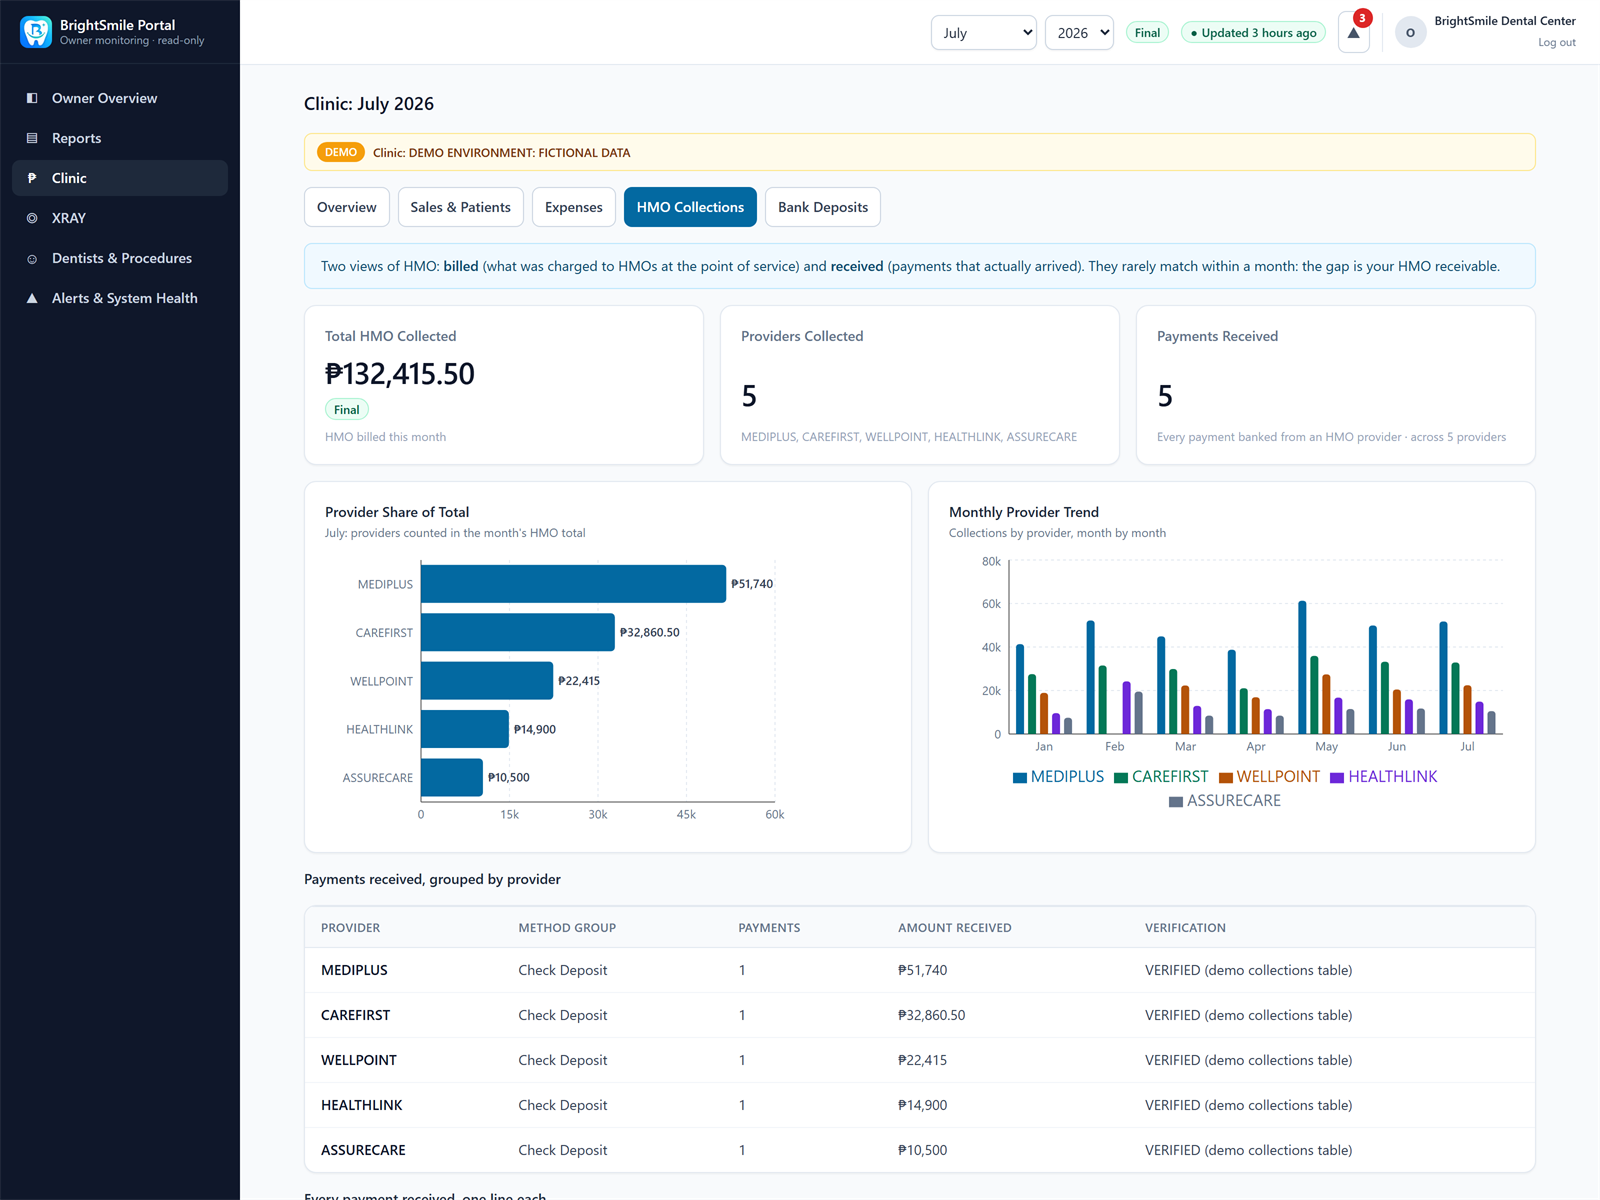Open the month dropdown showing July
Viewport: 1600px width, 1200px height.
(x=984, y=33)
